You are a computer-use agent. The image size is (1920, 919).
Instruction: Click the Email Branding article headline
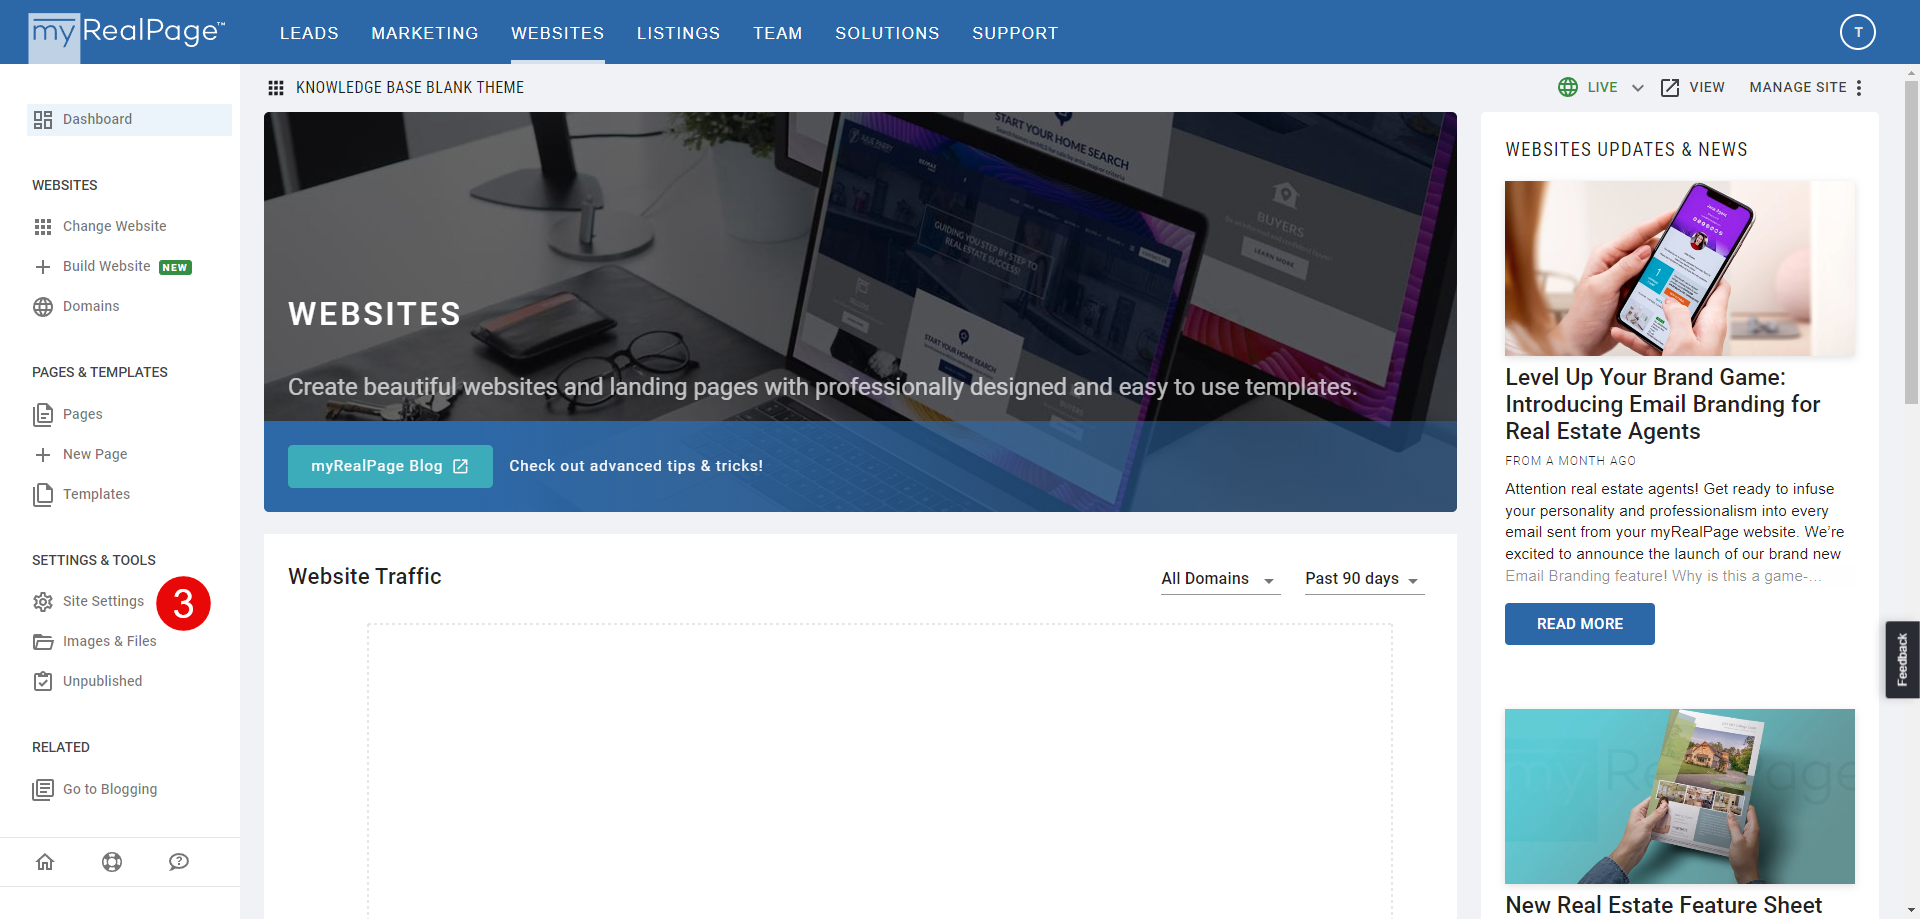pyautogui.click(x=1662, y=404)
